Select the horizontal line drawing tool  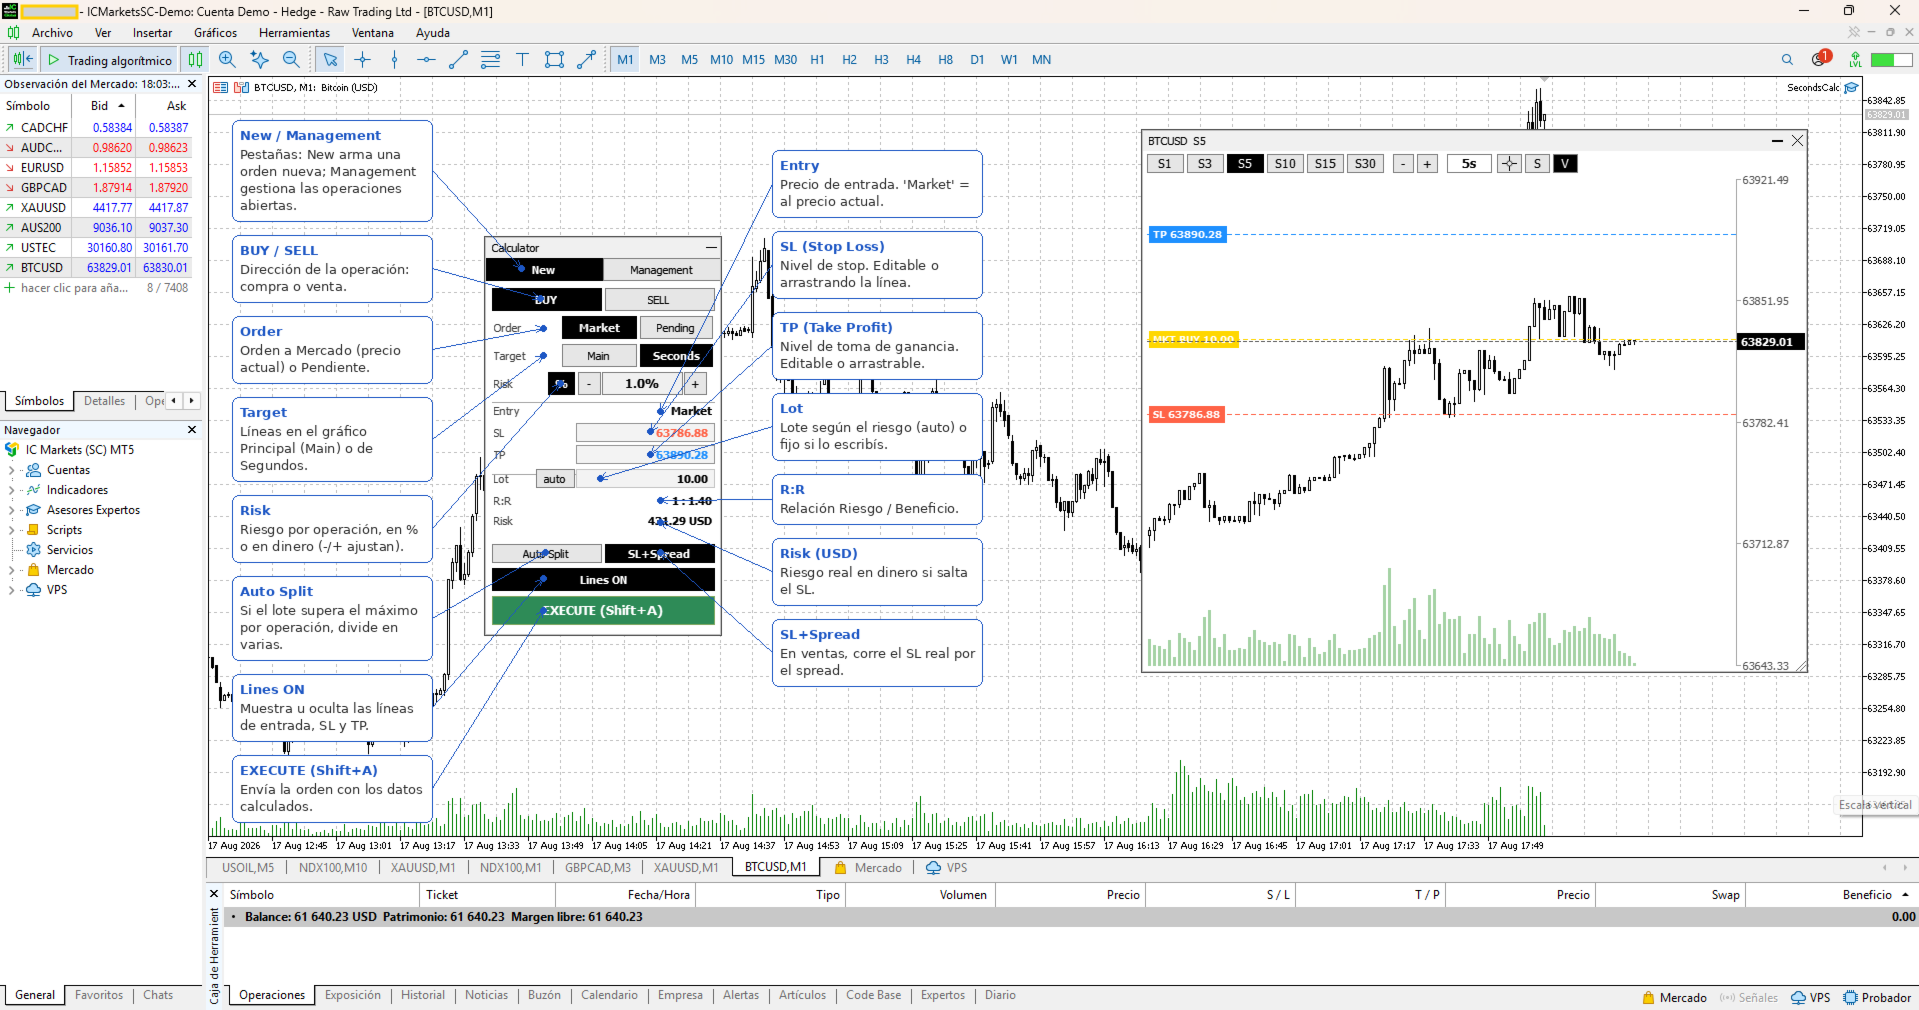[x=426, y=60]
